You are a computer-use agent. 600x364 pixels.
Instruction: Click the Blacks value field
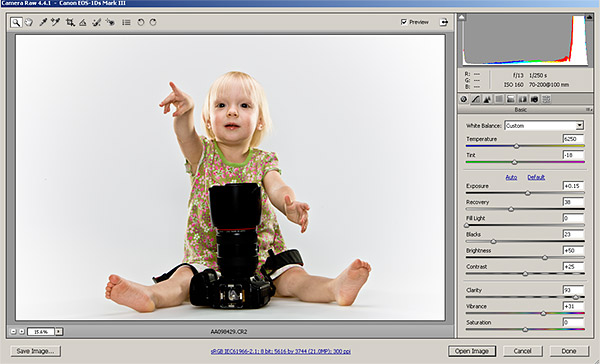coord(573,234)
